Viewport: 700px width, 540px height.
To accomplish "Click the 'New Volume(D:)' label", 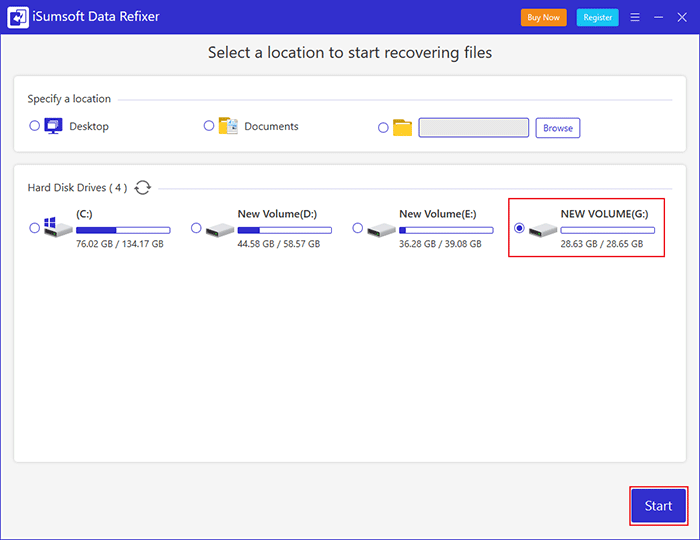I will [277, 214].
